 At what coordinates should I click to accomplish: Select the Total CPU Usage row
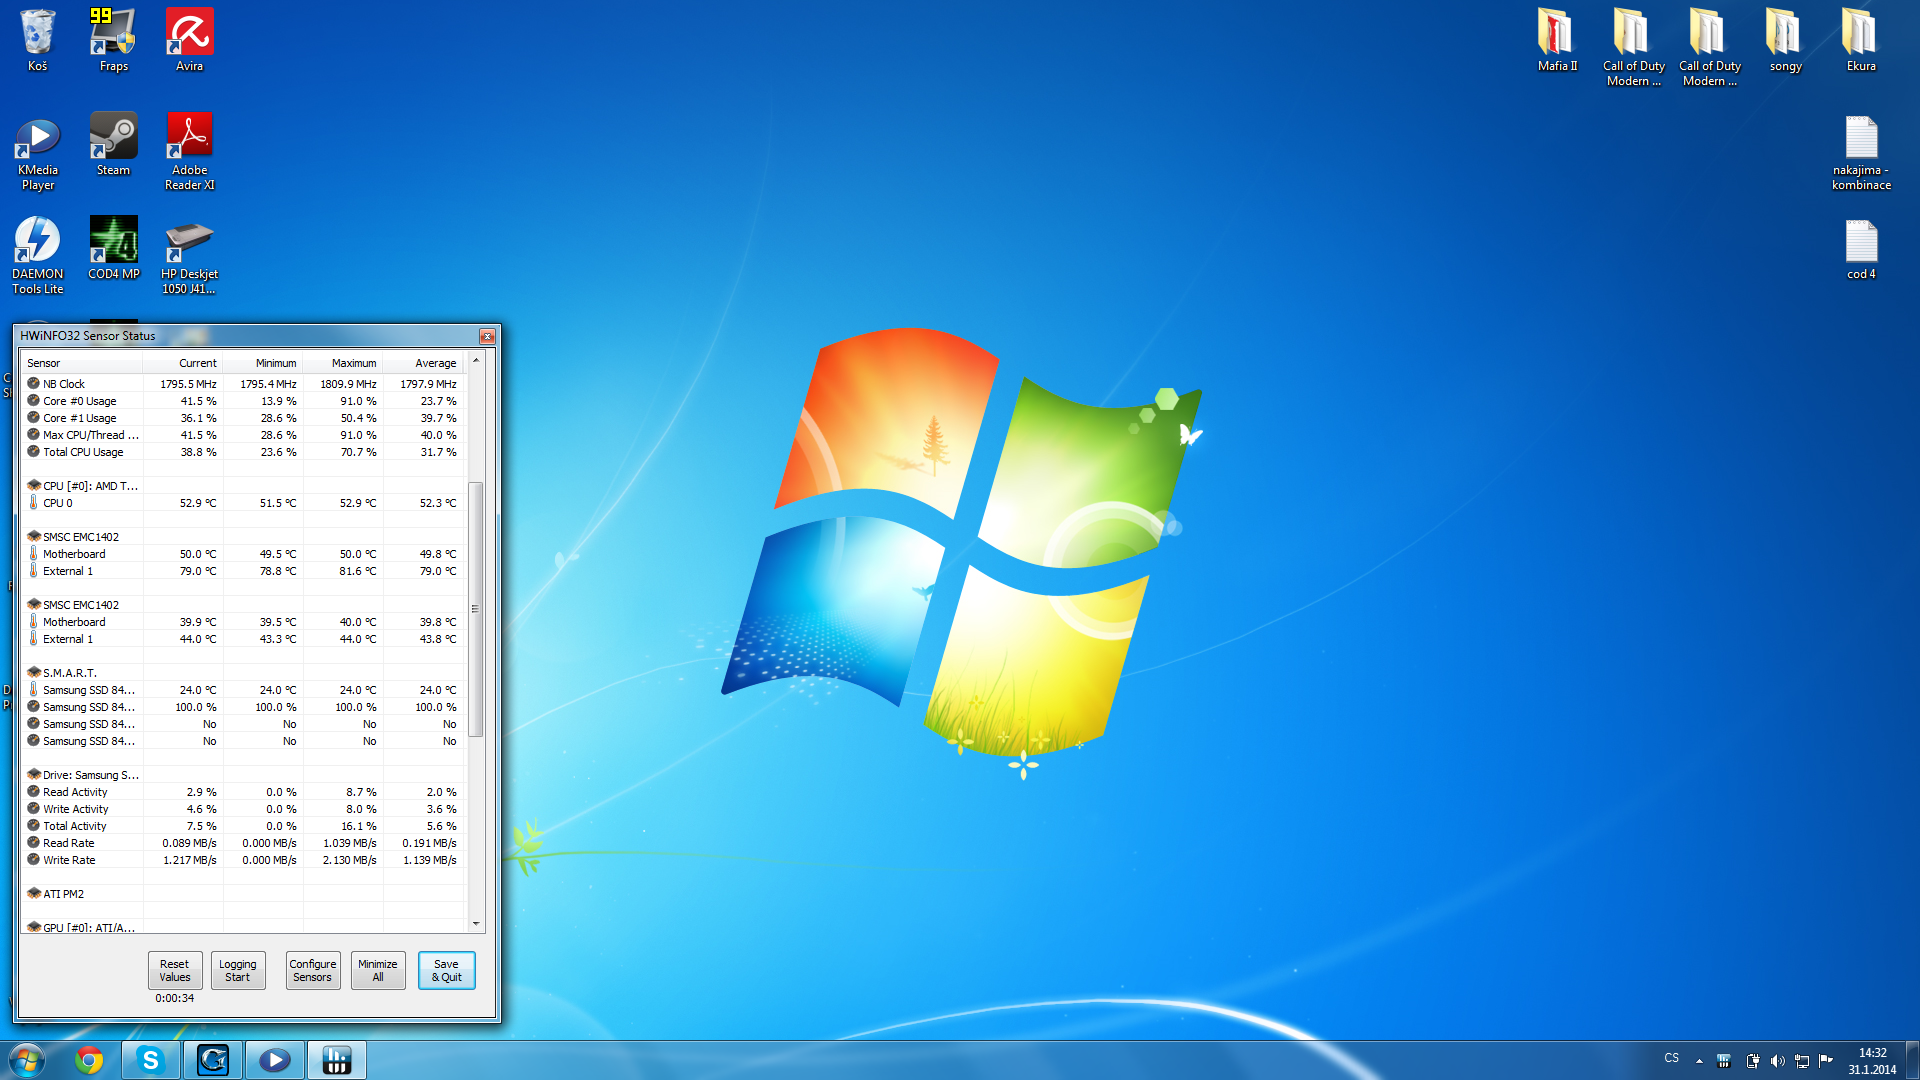(243, 452)
